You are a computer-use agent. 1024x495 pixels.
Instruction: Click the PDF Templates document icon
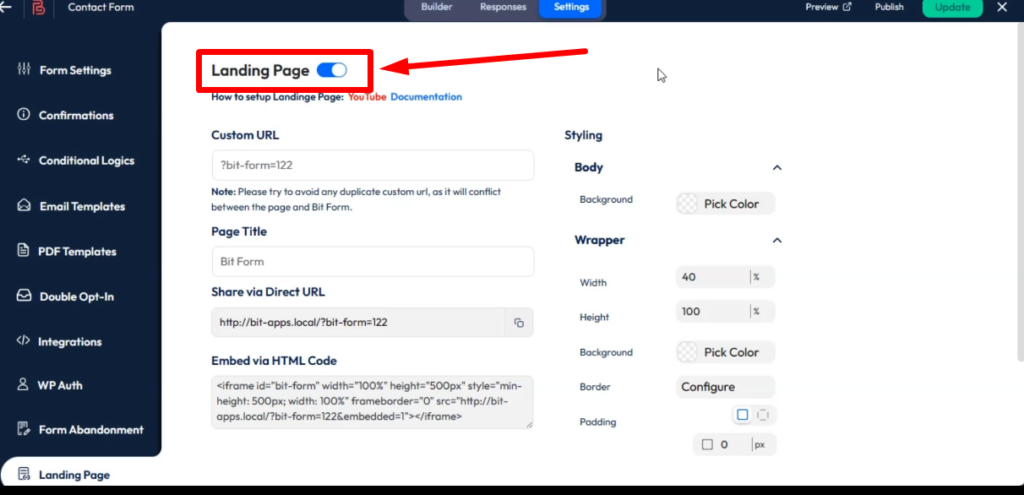pyautogui.click(x=24, y=250)
